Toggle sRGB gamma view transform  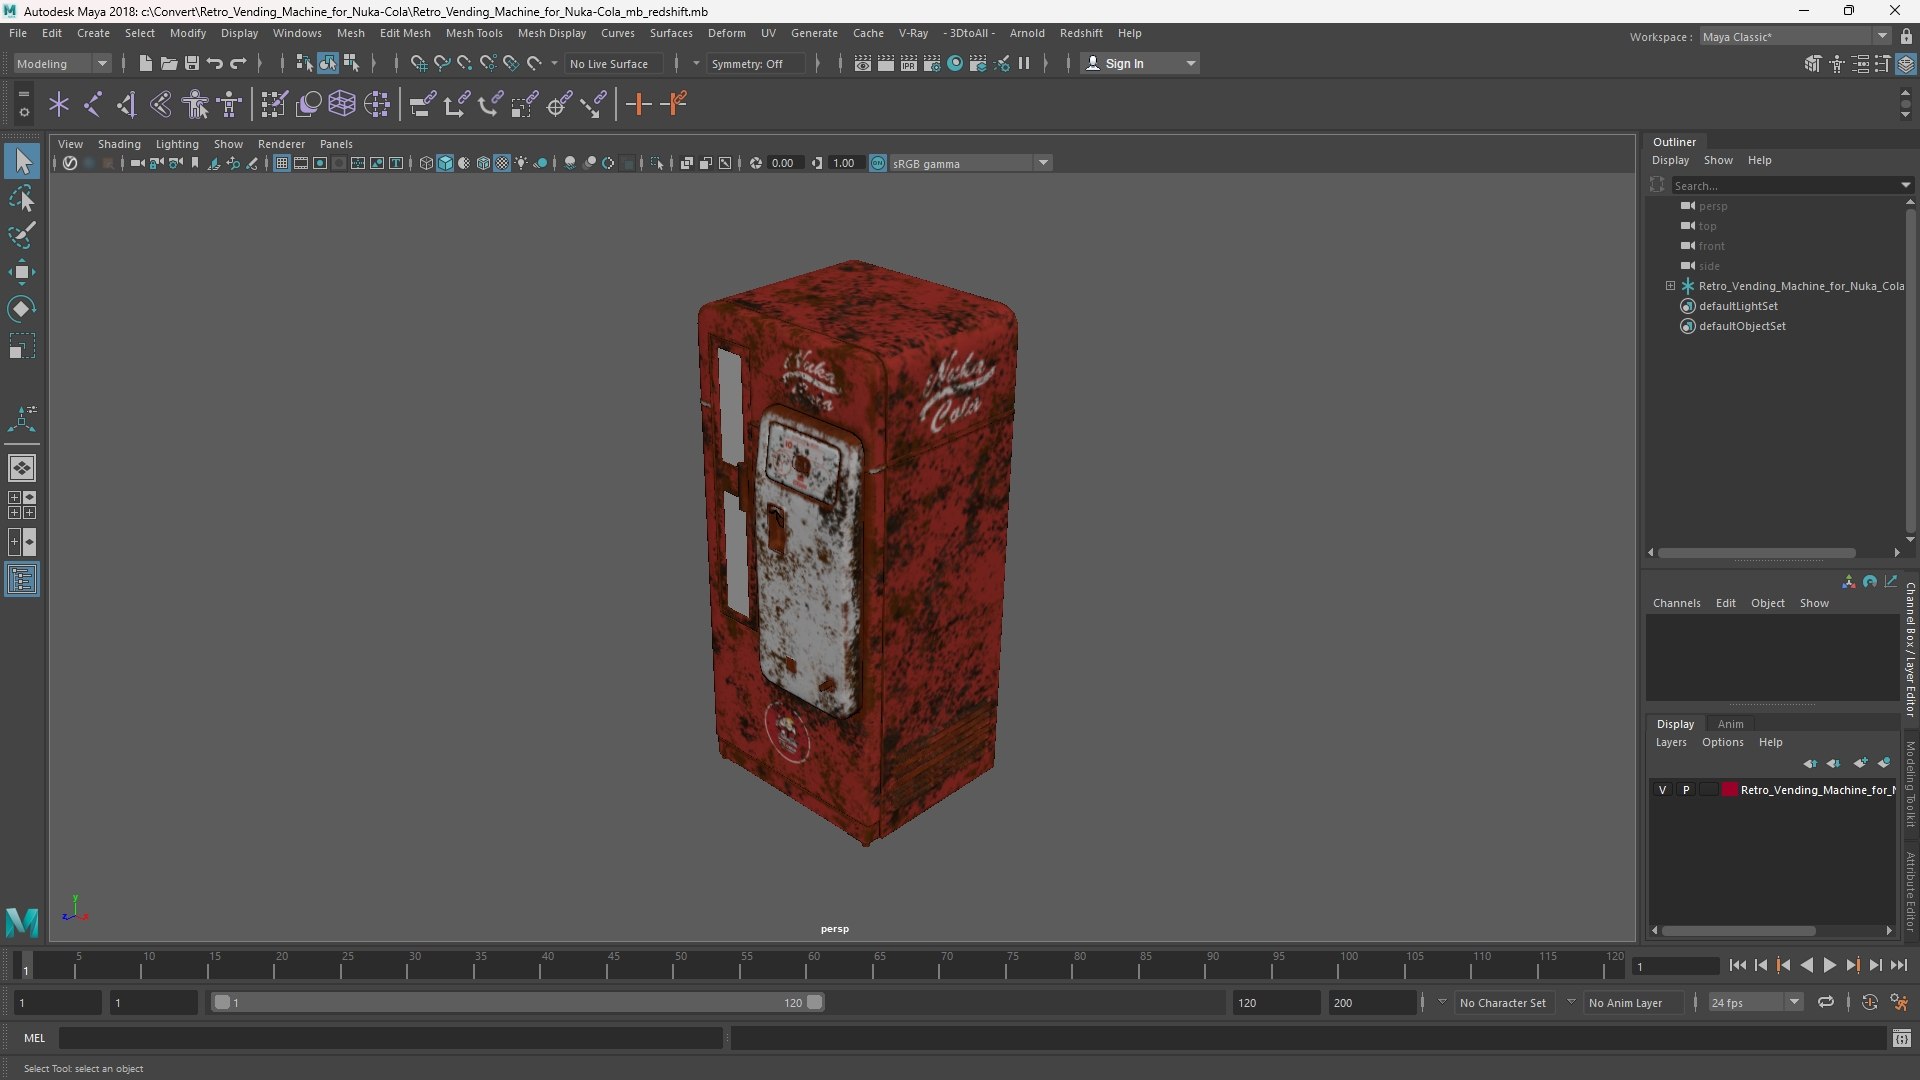click(x=878, y=163)
